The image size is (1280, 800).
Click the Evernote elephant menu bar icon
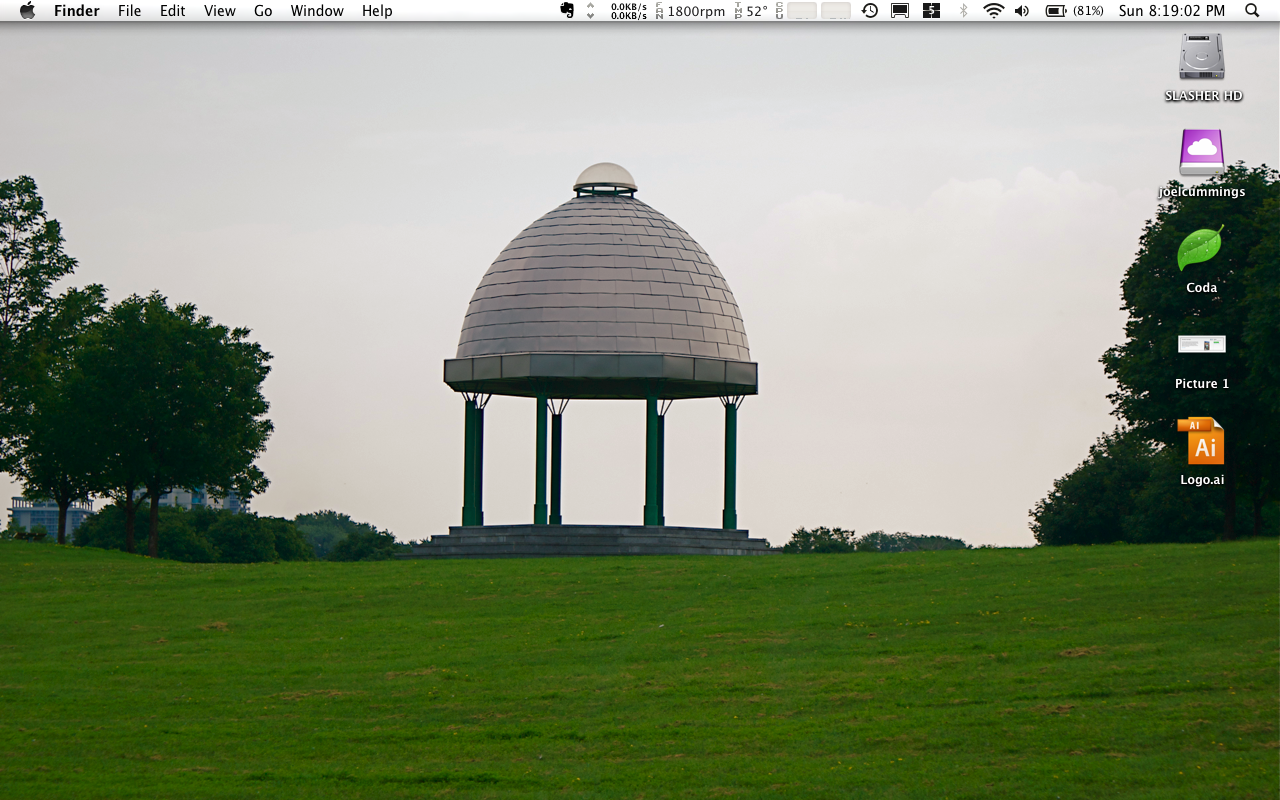(567, 11)
